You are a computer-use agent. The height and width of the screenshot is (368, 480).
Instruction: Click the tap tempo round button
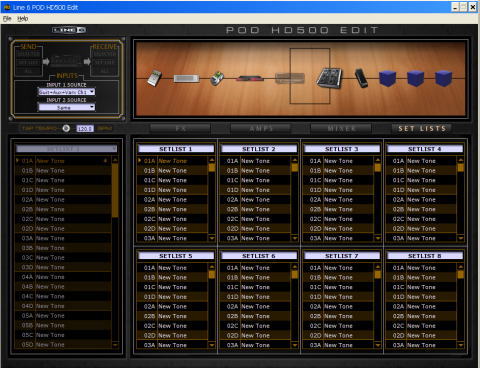(x=66, y=128)
